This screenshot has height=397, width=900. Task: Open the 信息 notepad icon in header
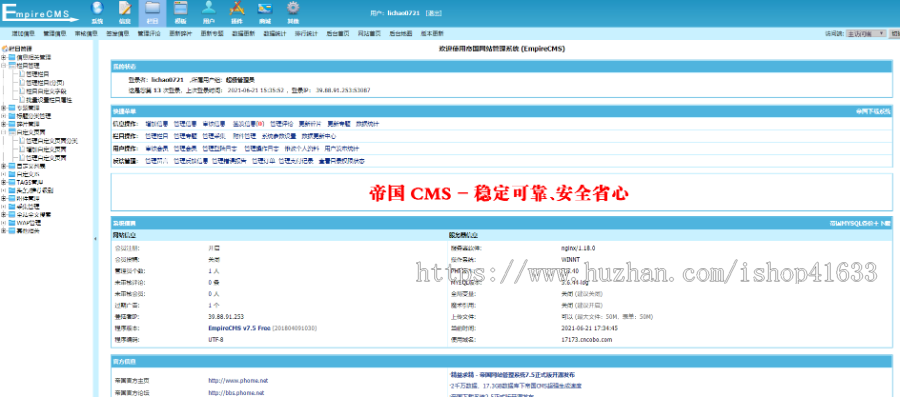(x=125, y=8)
